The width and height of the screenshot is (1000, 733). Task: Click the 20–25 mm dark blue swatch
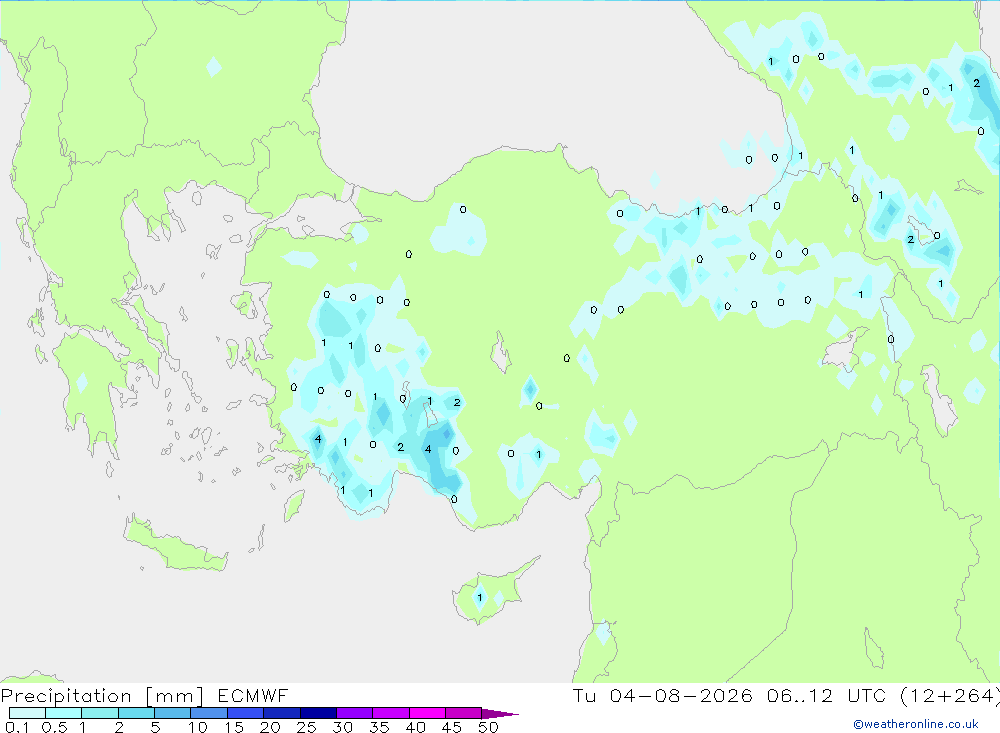click(281, 713)
